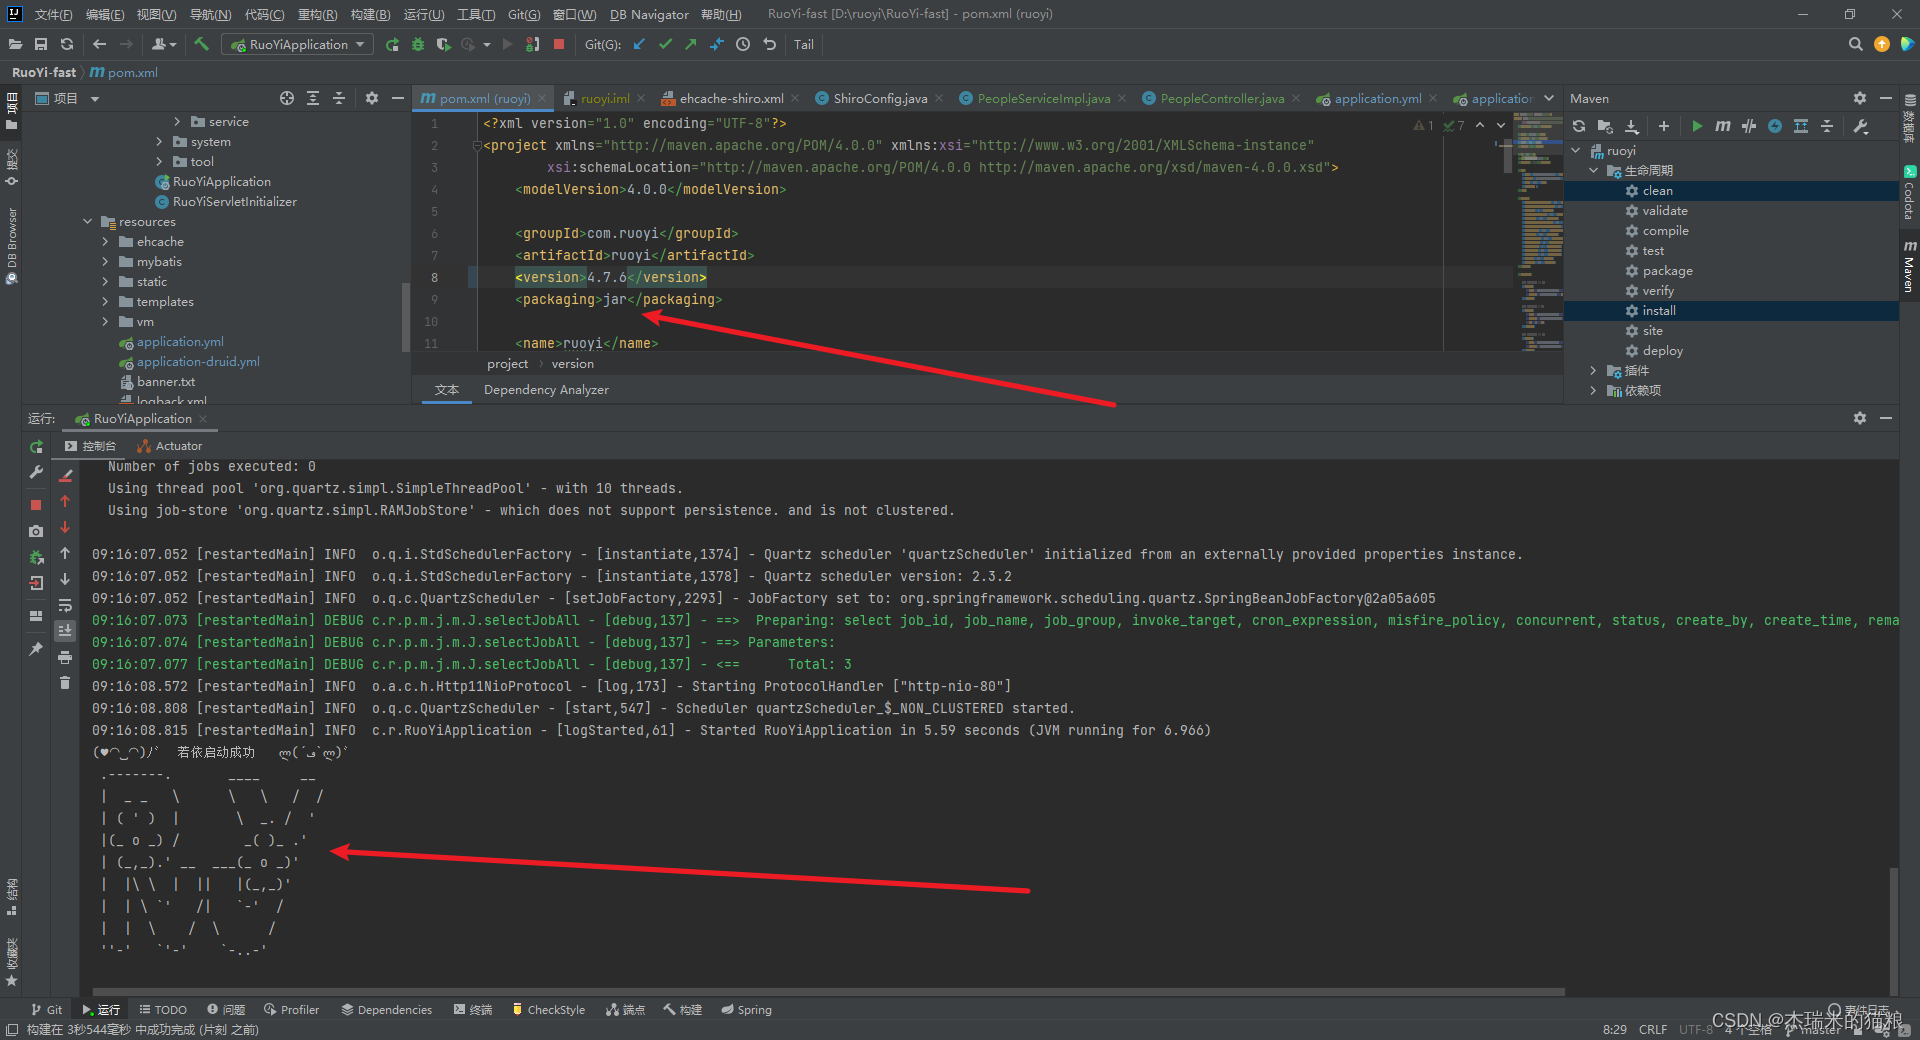Add a Maven project with the plus icon
This screenshot has width=1920, height=1040.
click(1664, 126)
